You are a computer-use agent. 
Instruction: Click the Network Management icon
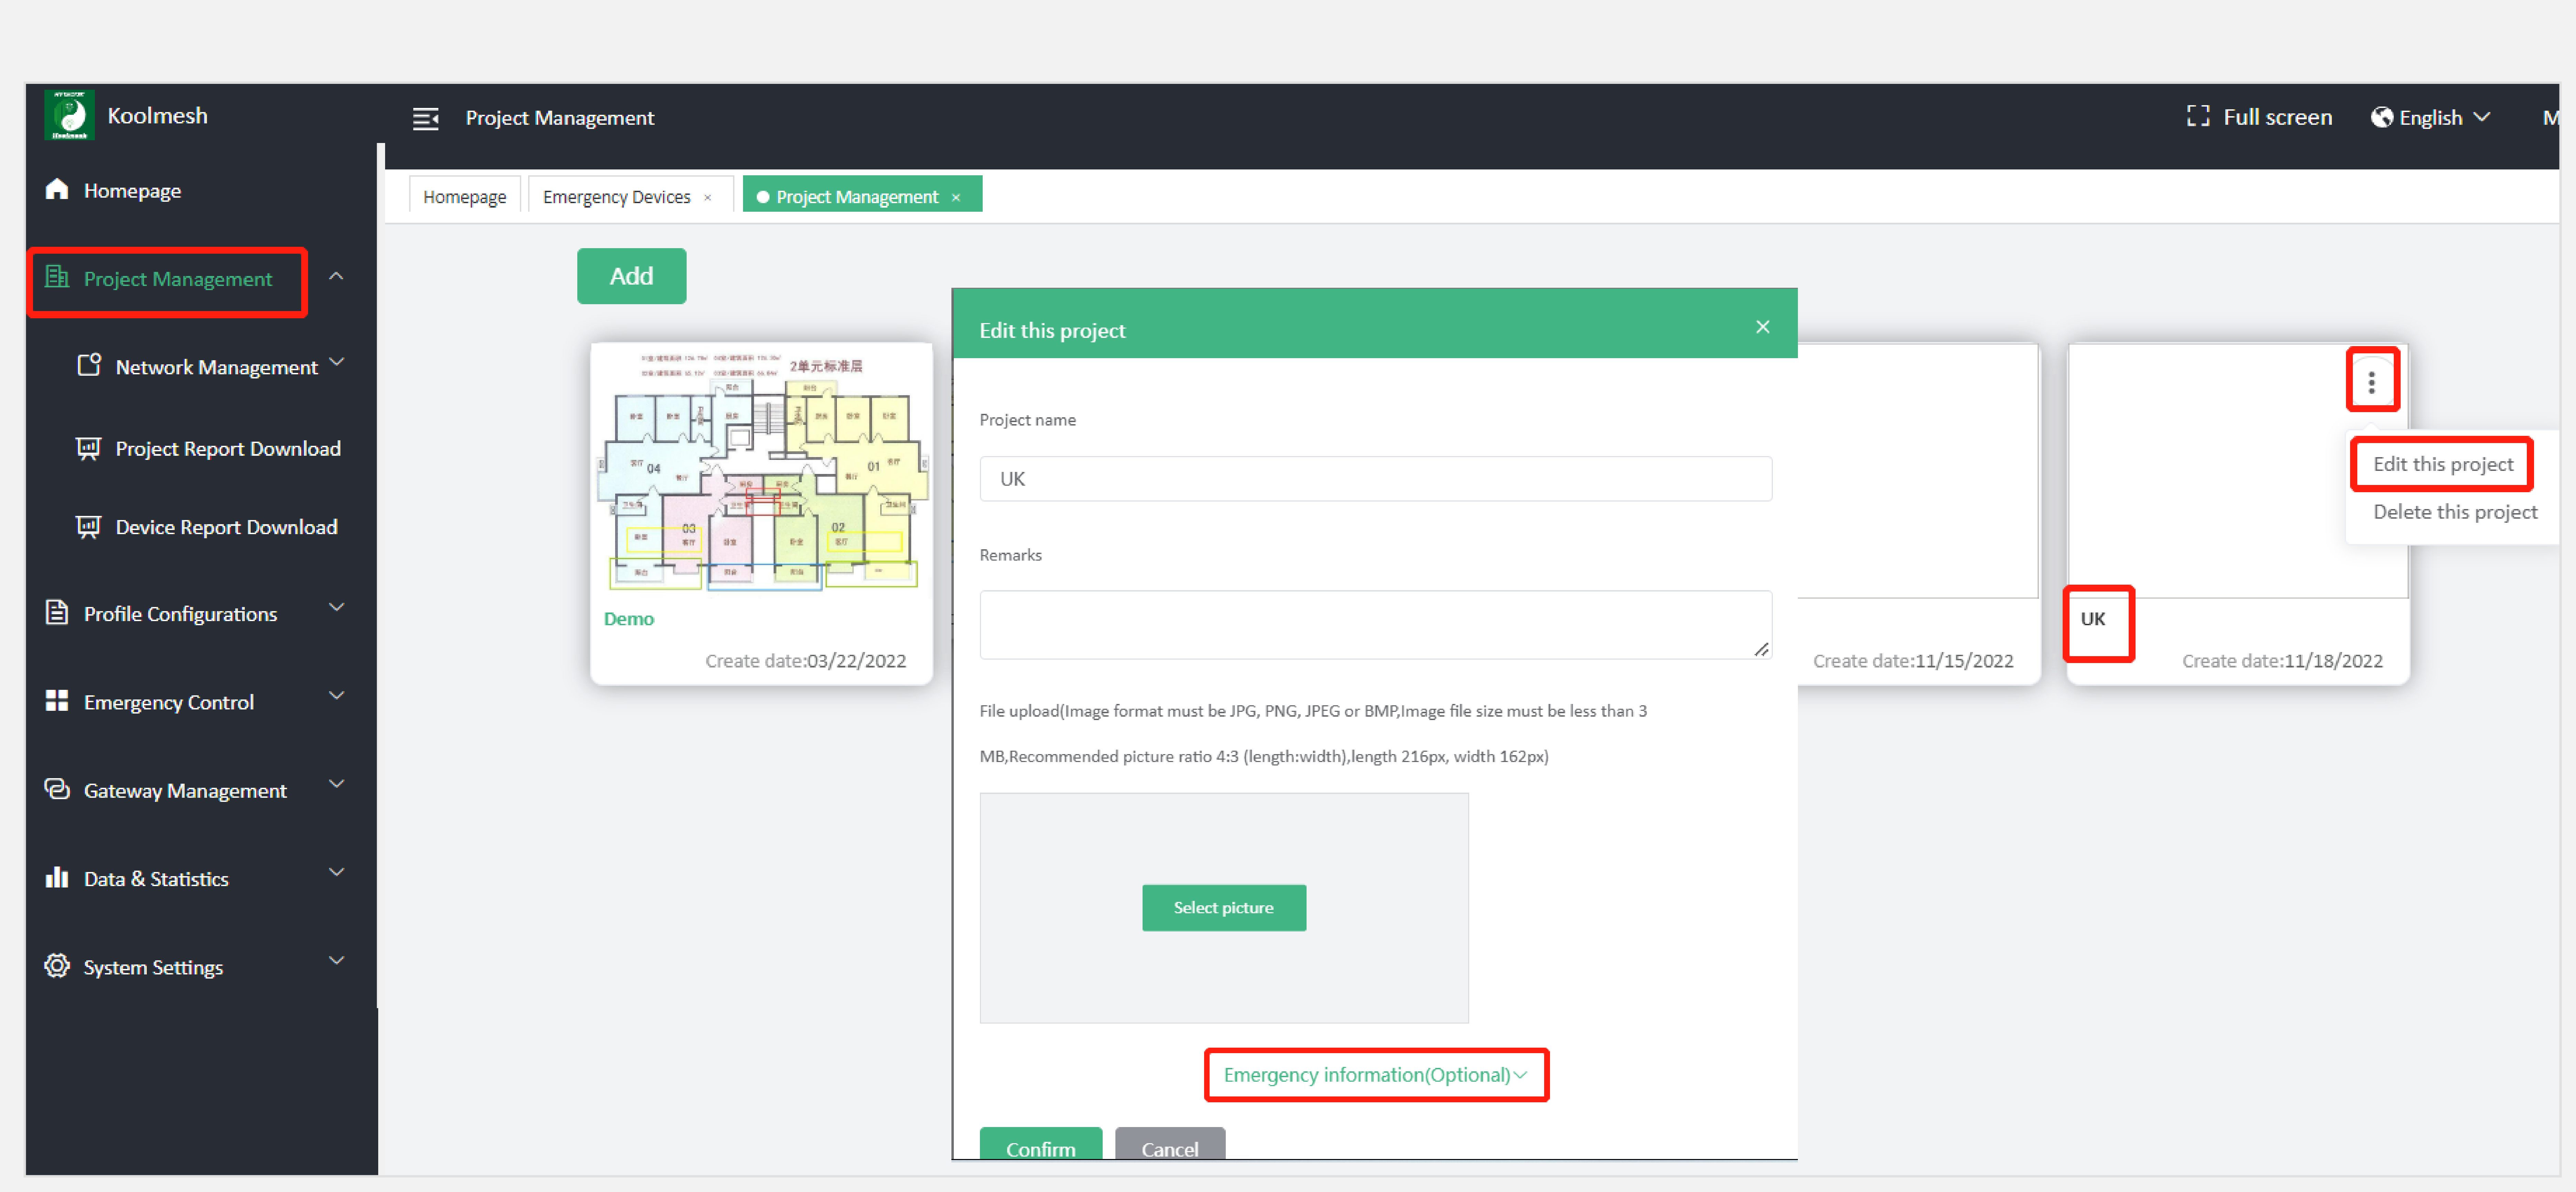click(89, 365)
